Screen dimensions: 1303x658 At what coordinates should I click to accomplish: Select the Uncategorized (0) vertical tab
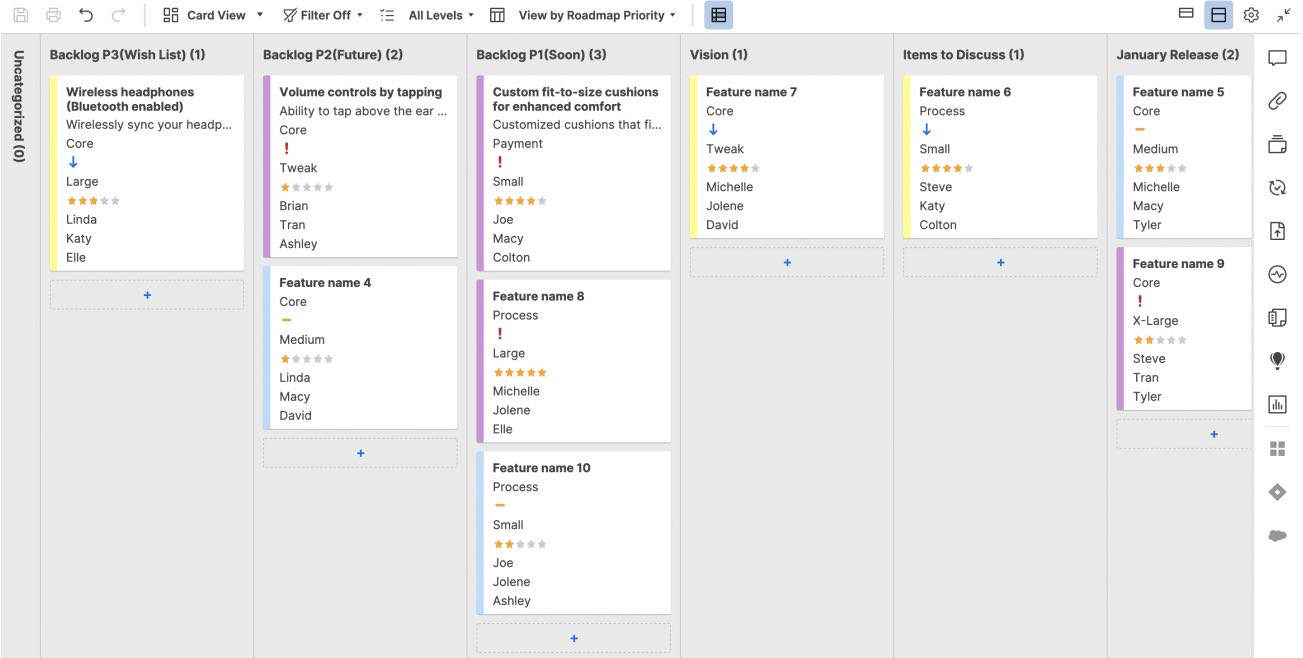tap(19, 106)
